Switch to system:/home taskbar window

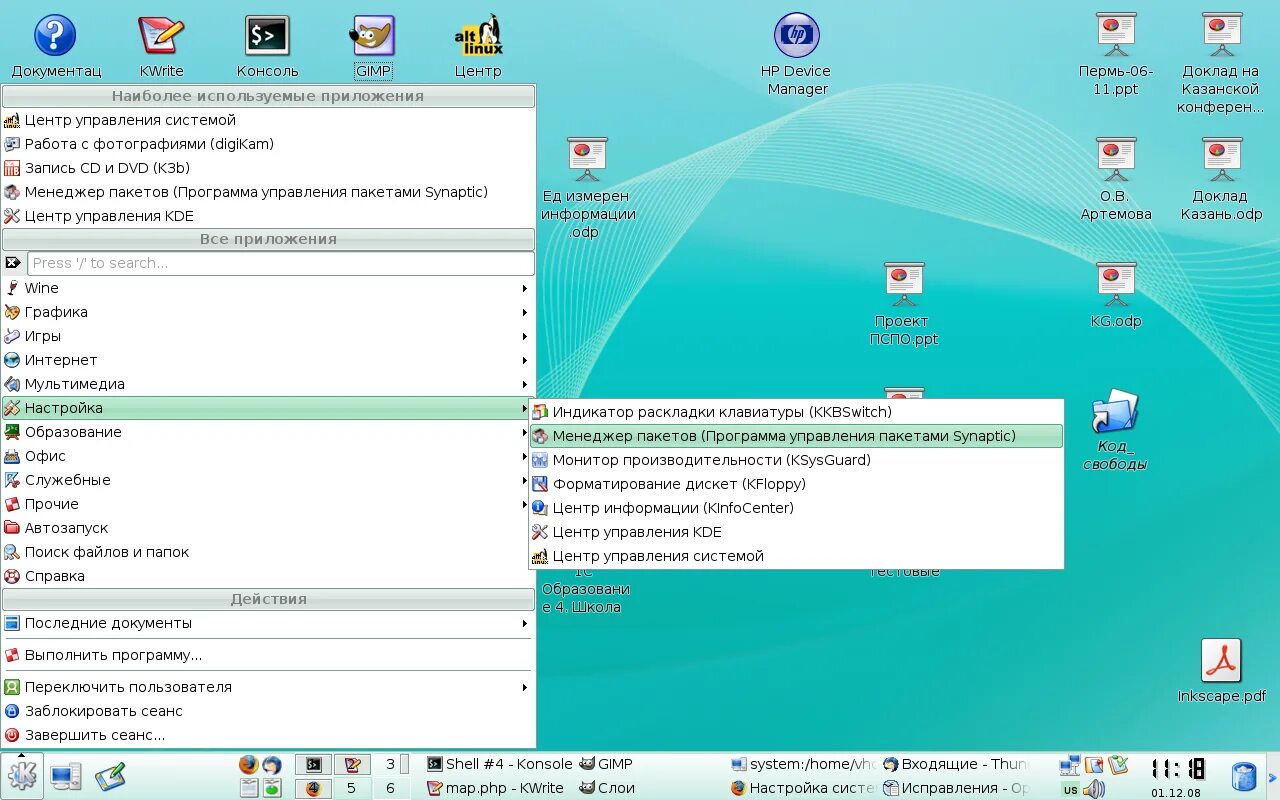coord(804,764)
